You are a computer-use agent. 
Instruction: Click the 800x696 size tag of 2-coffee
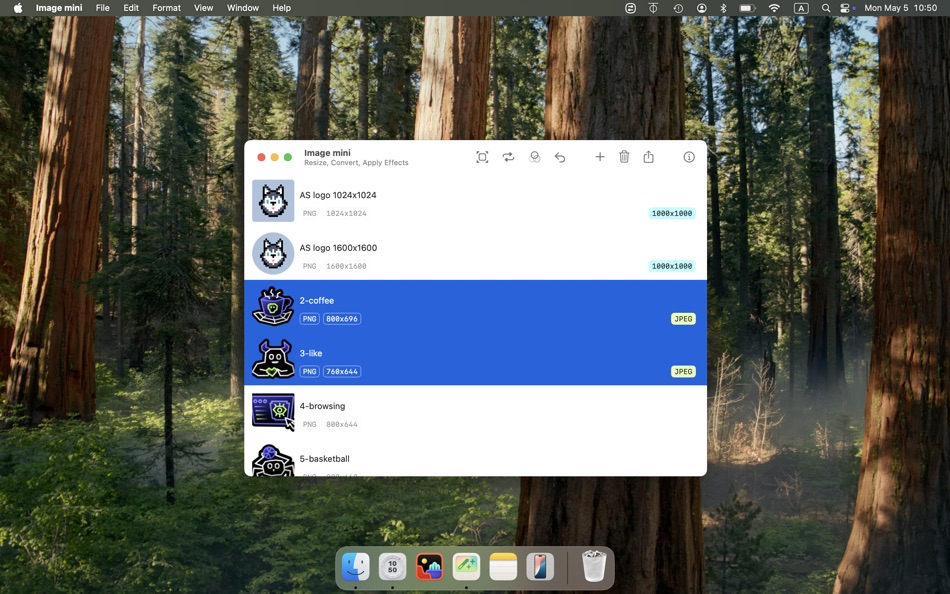point(342,319)
